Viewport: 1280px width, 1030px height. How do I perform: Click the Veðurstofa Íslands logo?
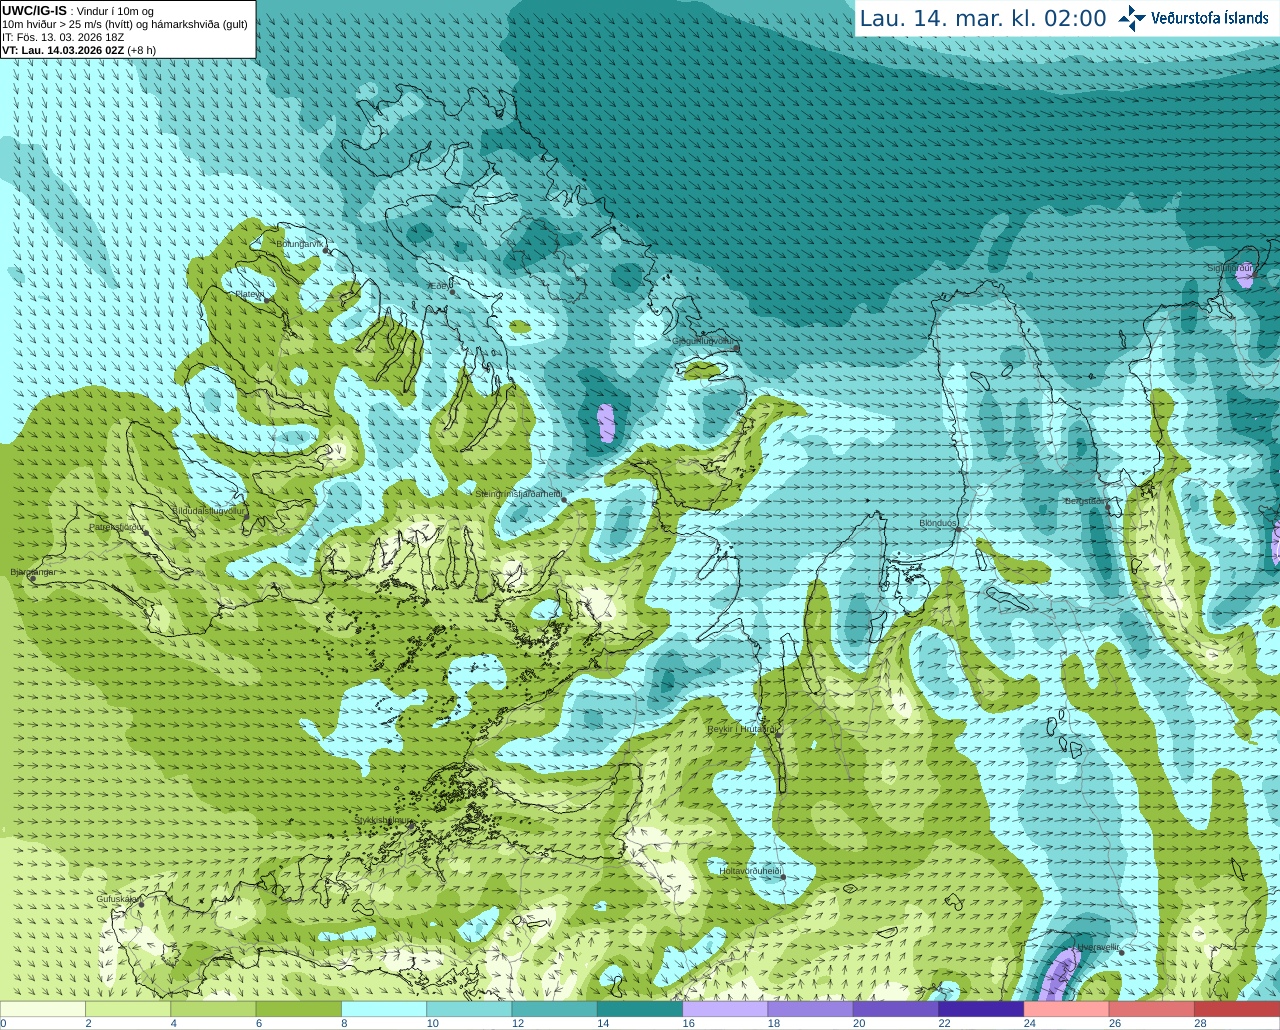(x=1194, y=18)
